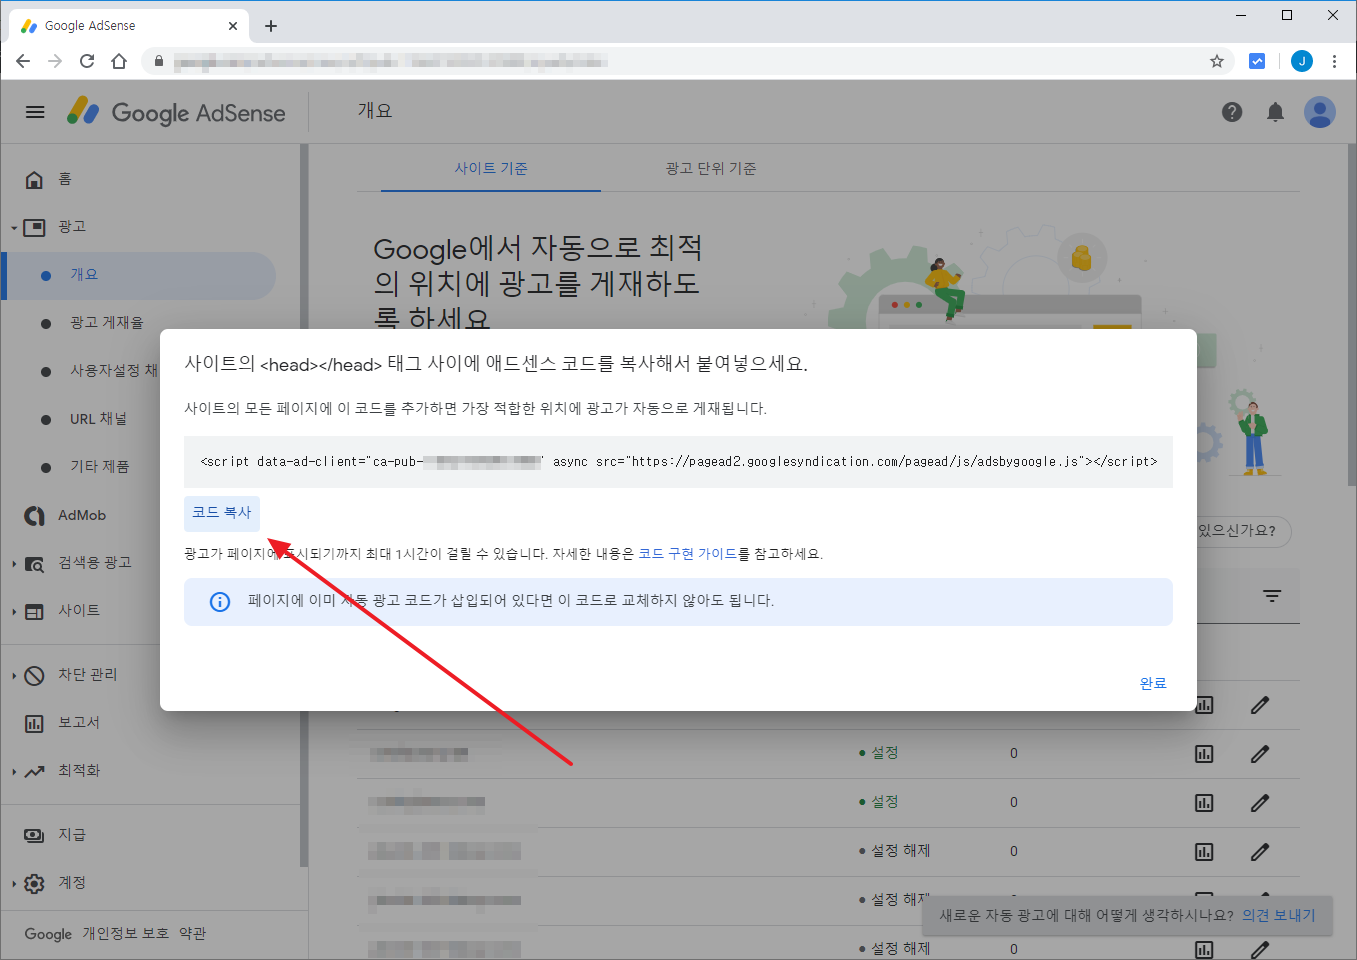Open the 지급 payments icon
Image resolution: width=1357 pixels, height=960 pixels.
[34, 835]
